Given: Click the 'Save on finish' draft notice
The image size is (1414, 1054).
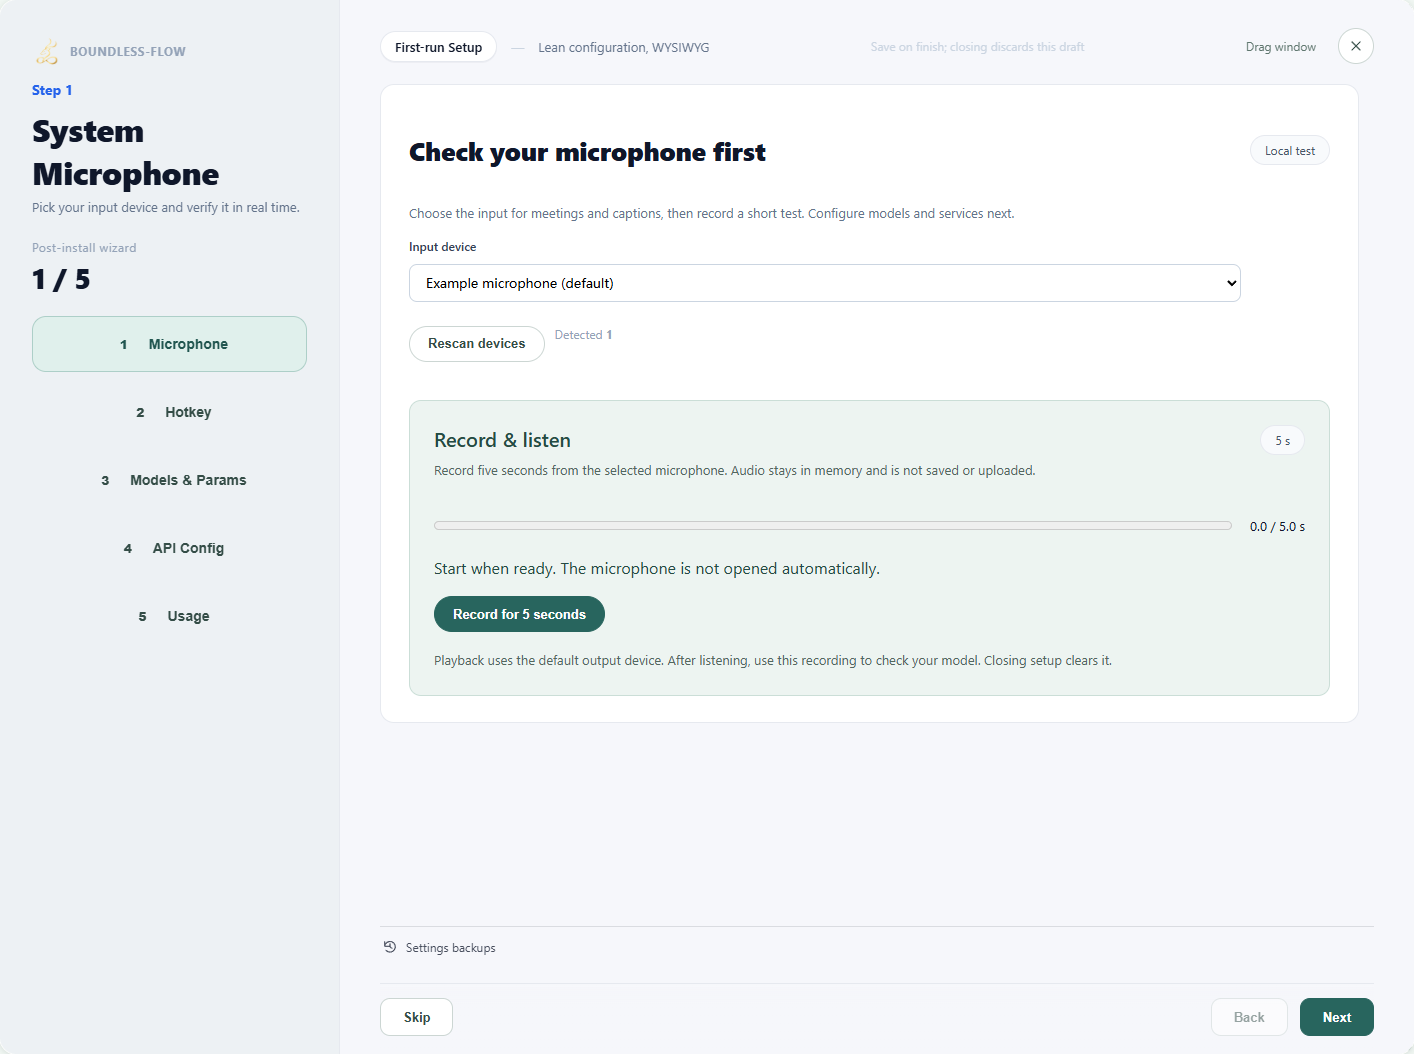Looking at the screenshot, I should 977,47.
